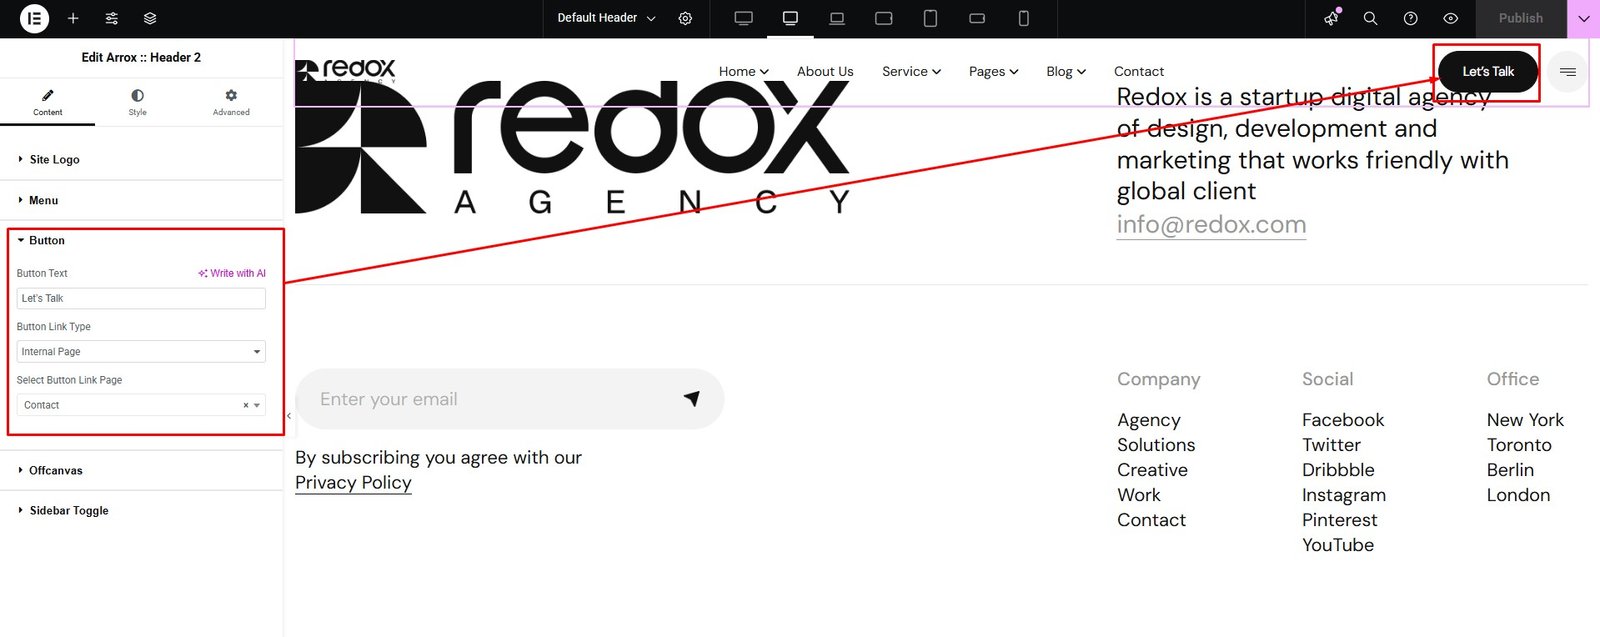This screenshot has width=1600, height=637.
Task: Switch to the Content tab
Action: point(47,101)
